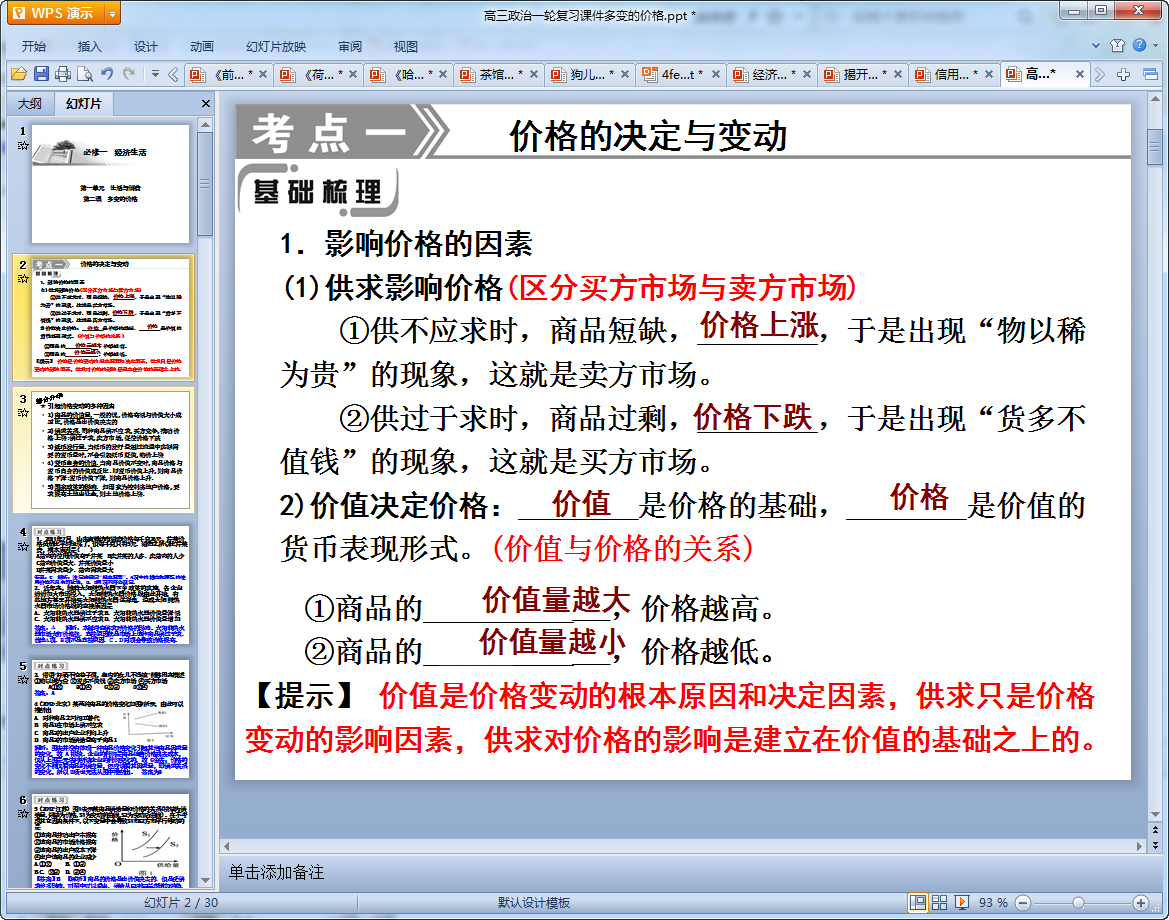Click the animation star icon under slide 5
The width and height of the screenshot is (1169, 920).
23,680
